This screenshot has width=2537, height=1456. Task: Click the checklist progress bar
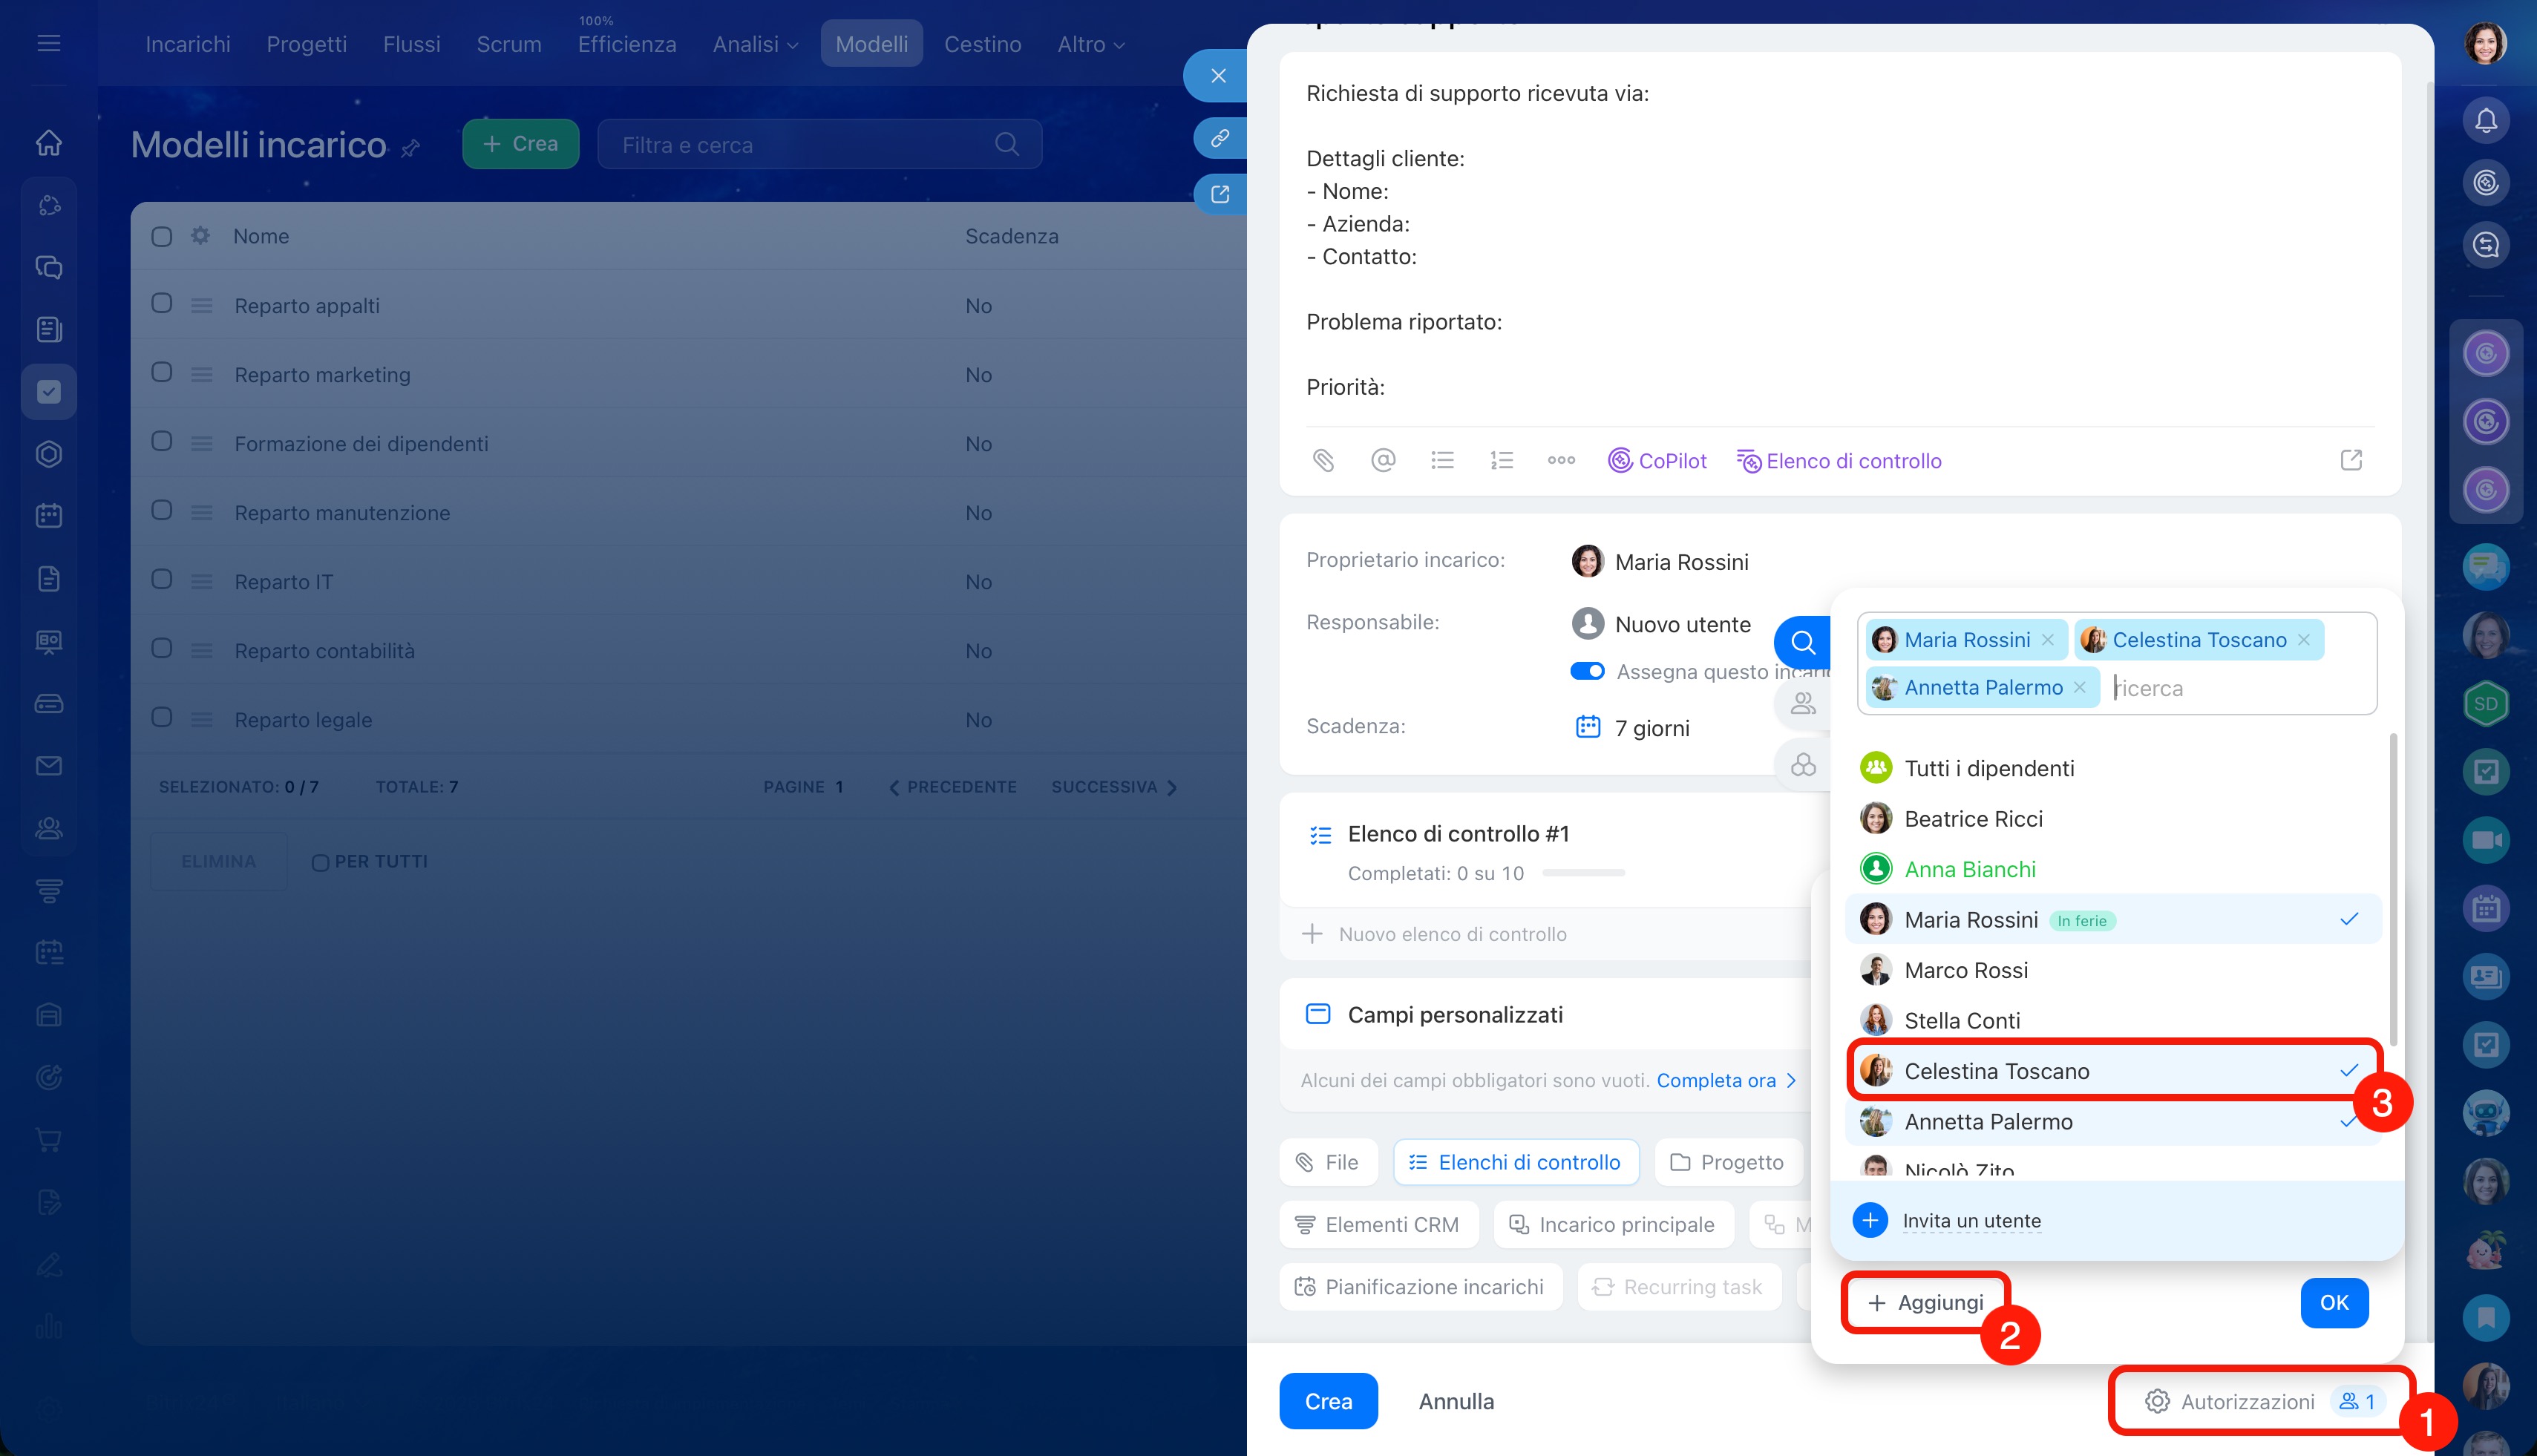[1583, 873]
